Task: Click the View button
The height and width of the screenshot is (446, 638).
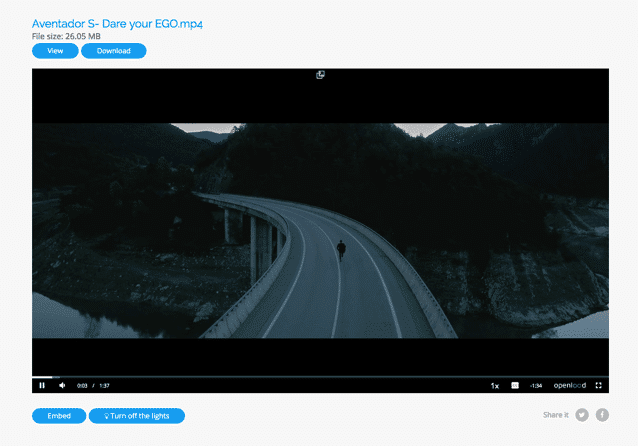Action: [55, 51]
